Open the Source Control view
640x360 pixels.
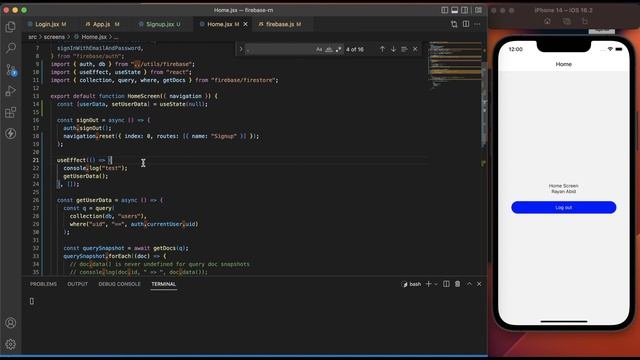tap(11, 70)
